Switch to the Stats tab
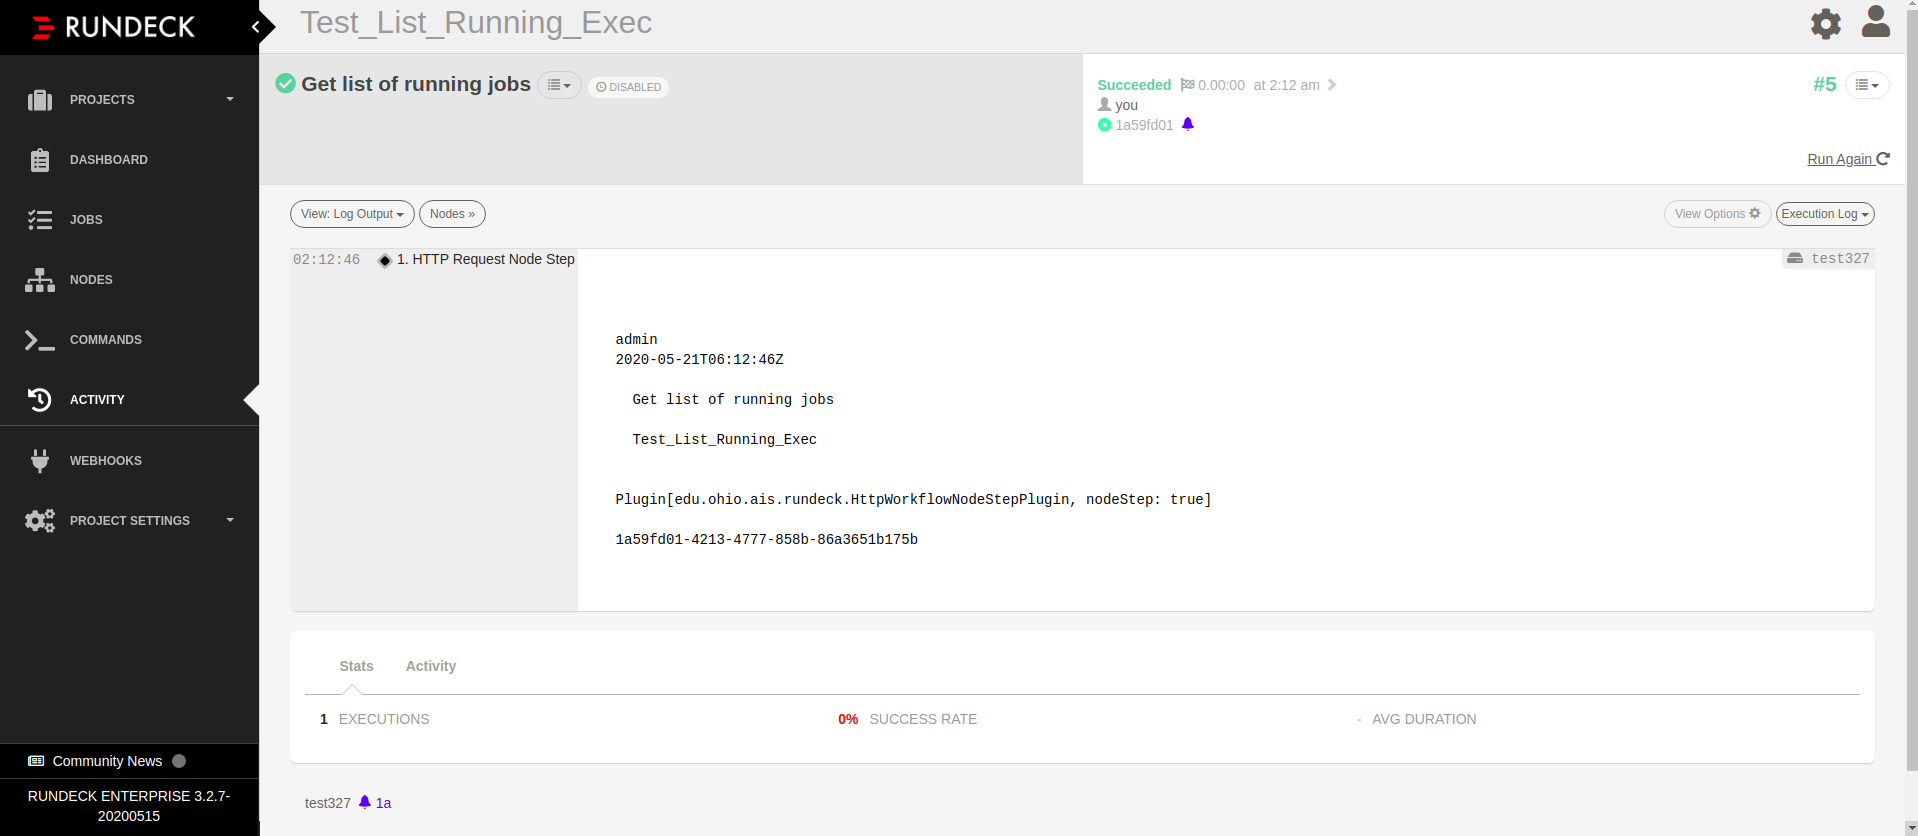Viewport: 1918px width, 836px height. tap(356, 666)
